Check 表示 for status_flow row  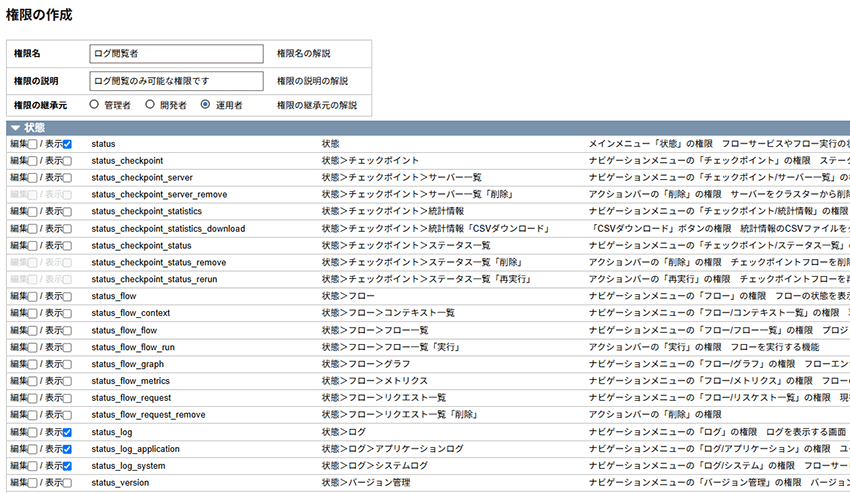[67, 297]
